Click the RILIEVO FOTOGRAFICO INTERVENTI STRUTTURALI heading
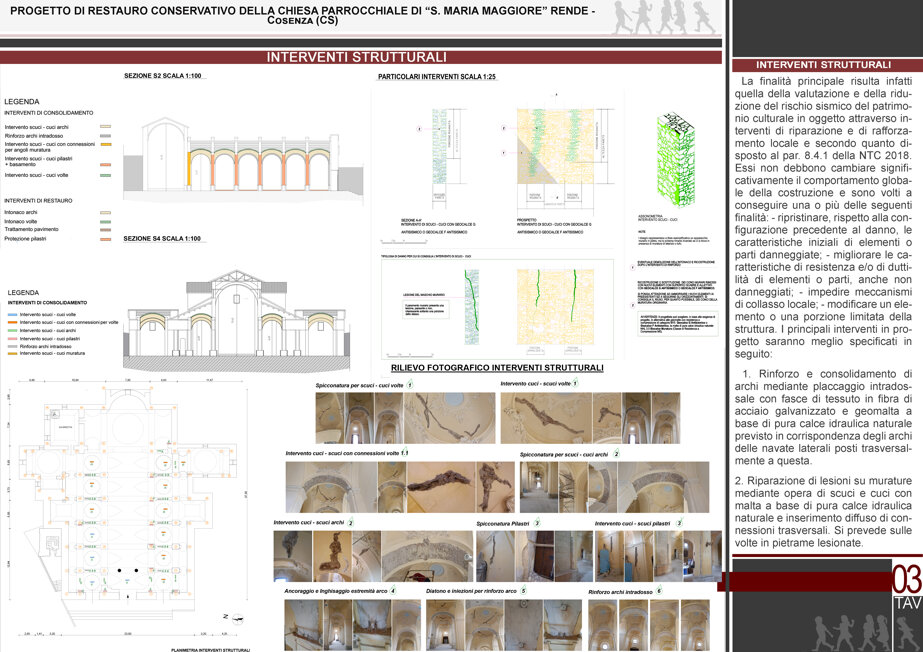This screenshot has width=923, height=652. [497, 368]
